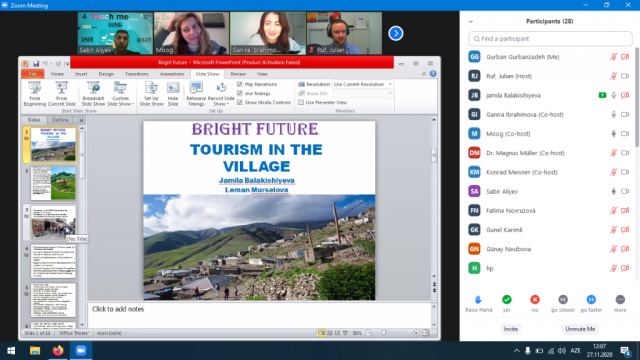
Task: Switch to Home ribbon tab
Action: [57, 74]
